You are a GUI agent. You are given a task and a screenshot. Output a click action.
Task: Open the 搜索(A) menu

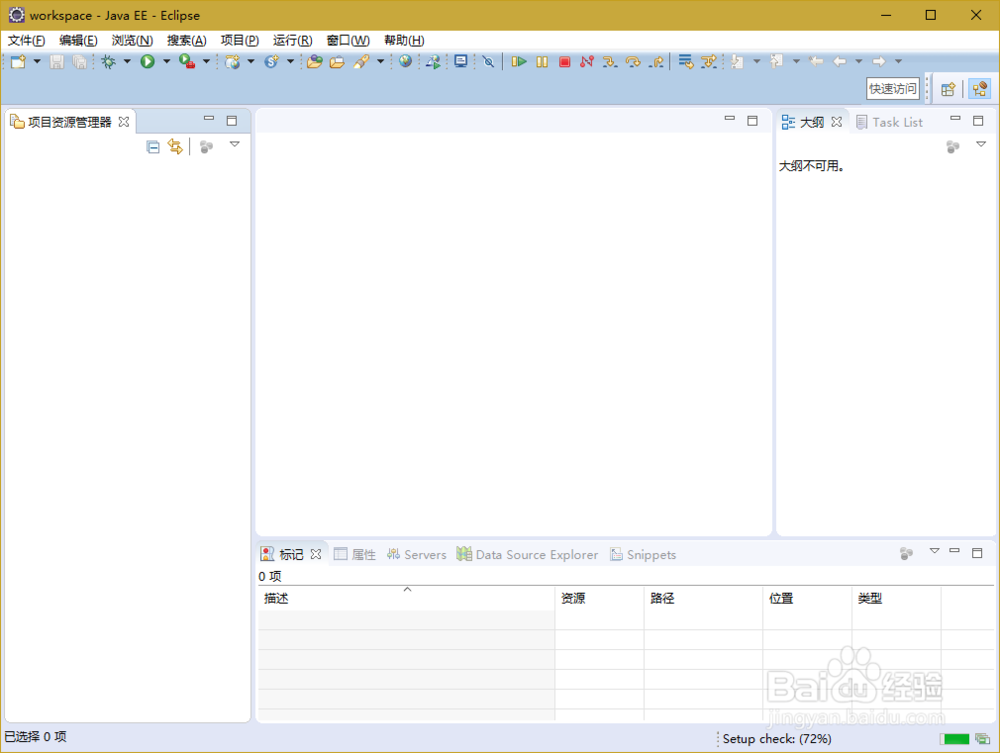pyautogui.click(x=187, y=41)
